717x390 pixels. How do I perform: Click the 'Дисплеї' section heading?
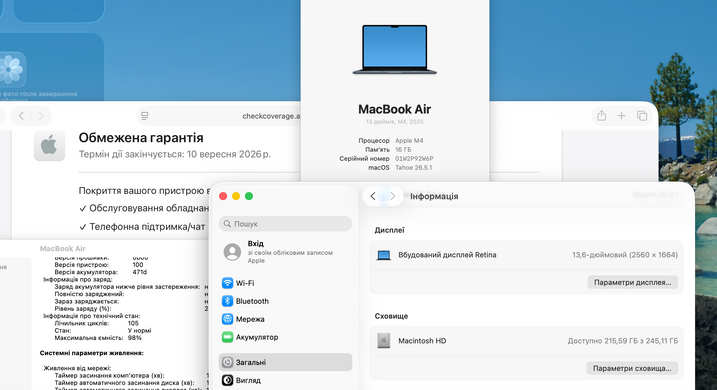click(x=390, y=230)
